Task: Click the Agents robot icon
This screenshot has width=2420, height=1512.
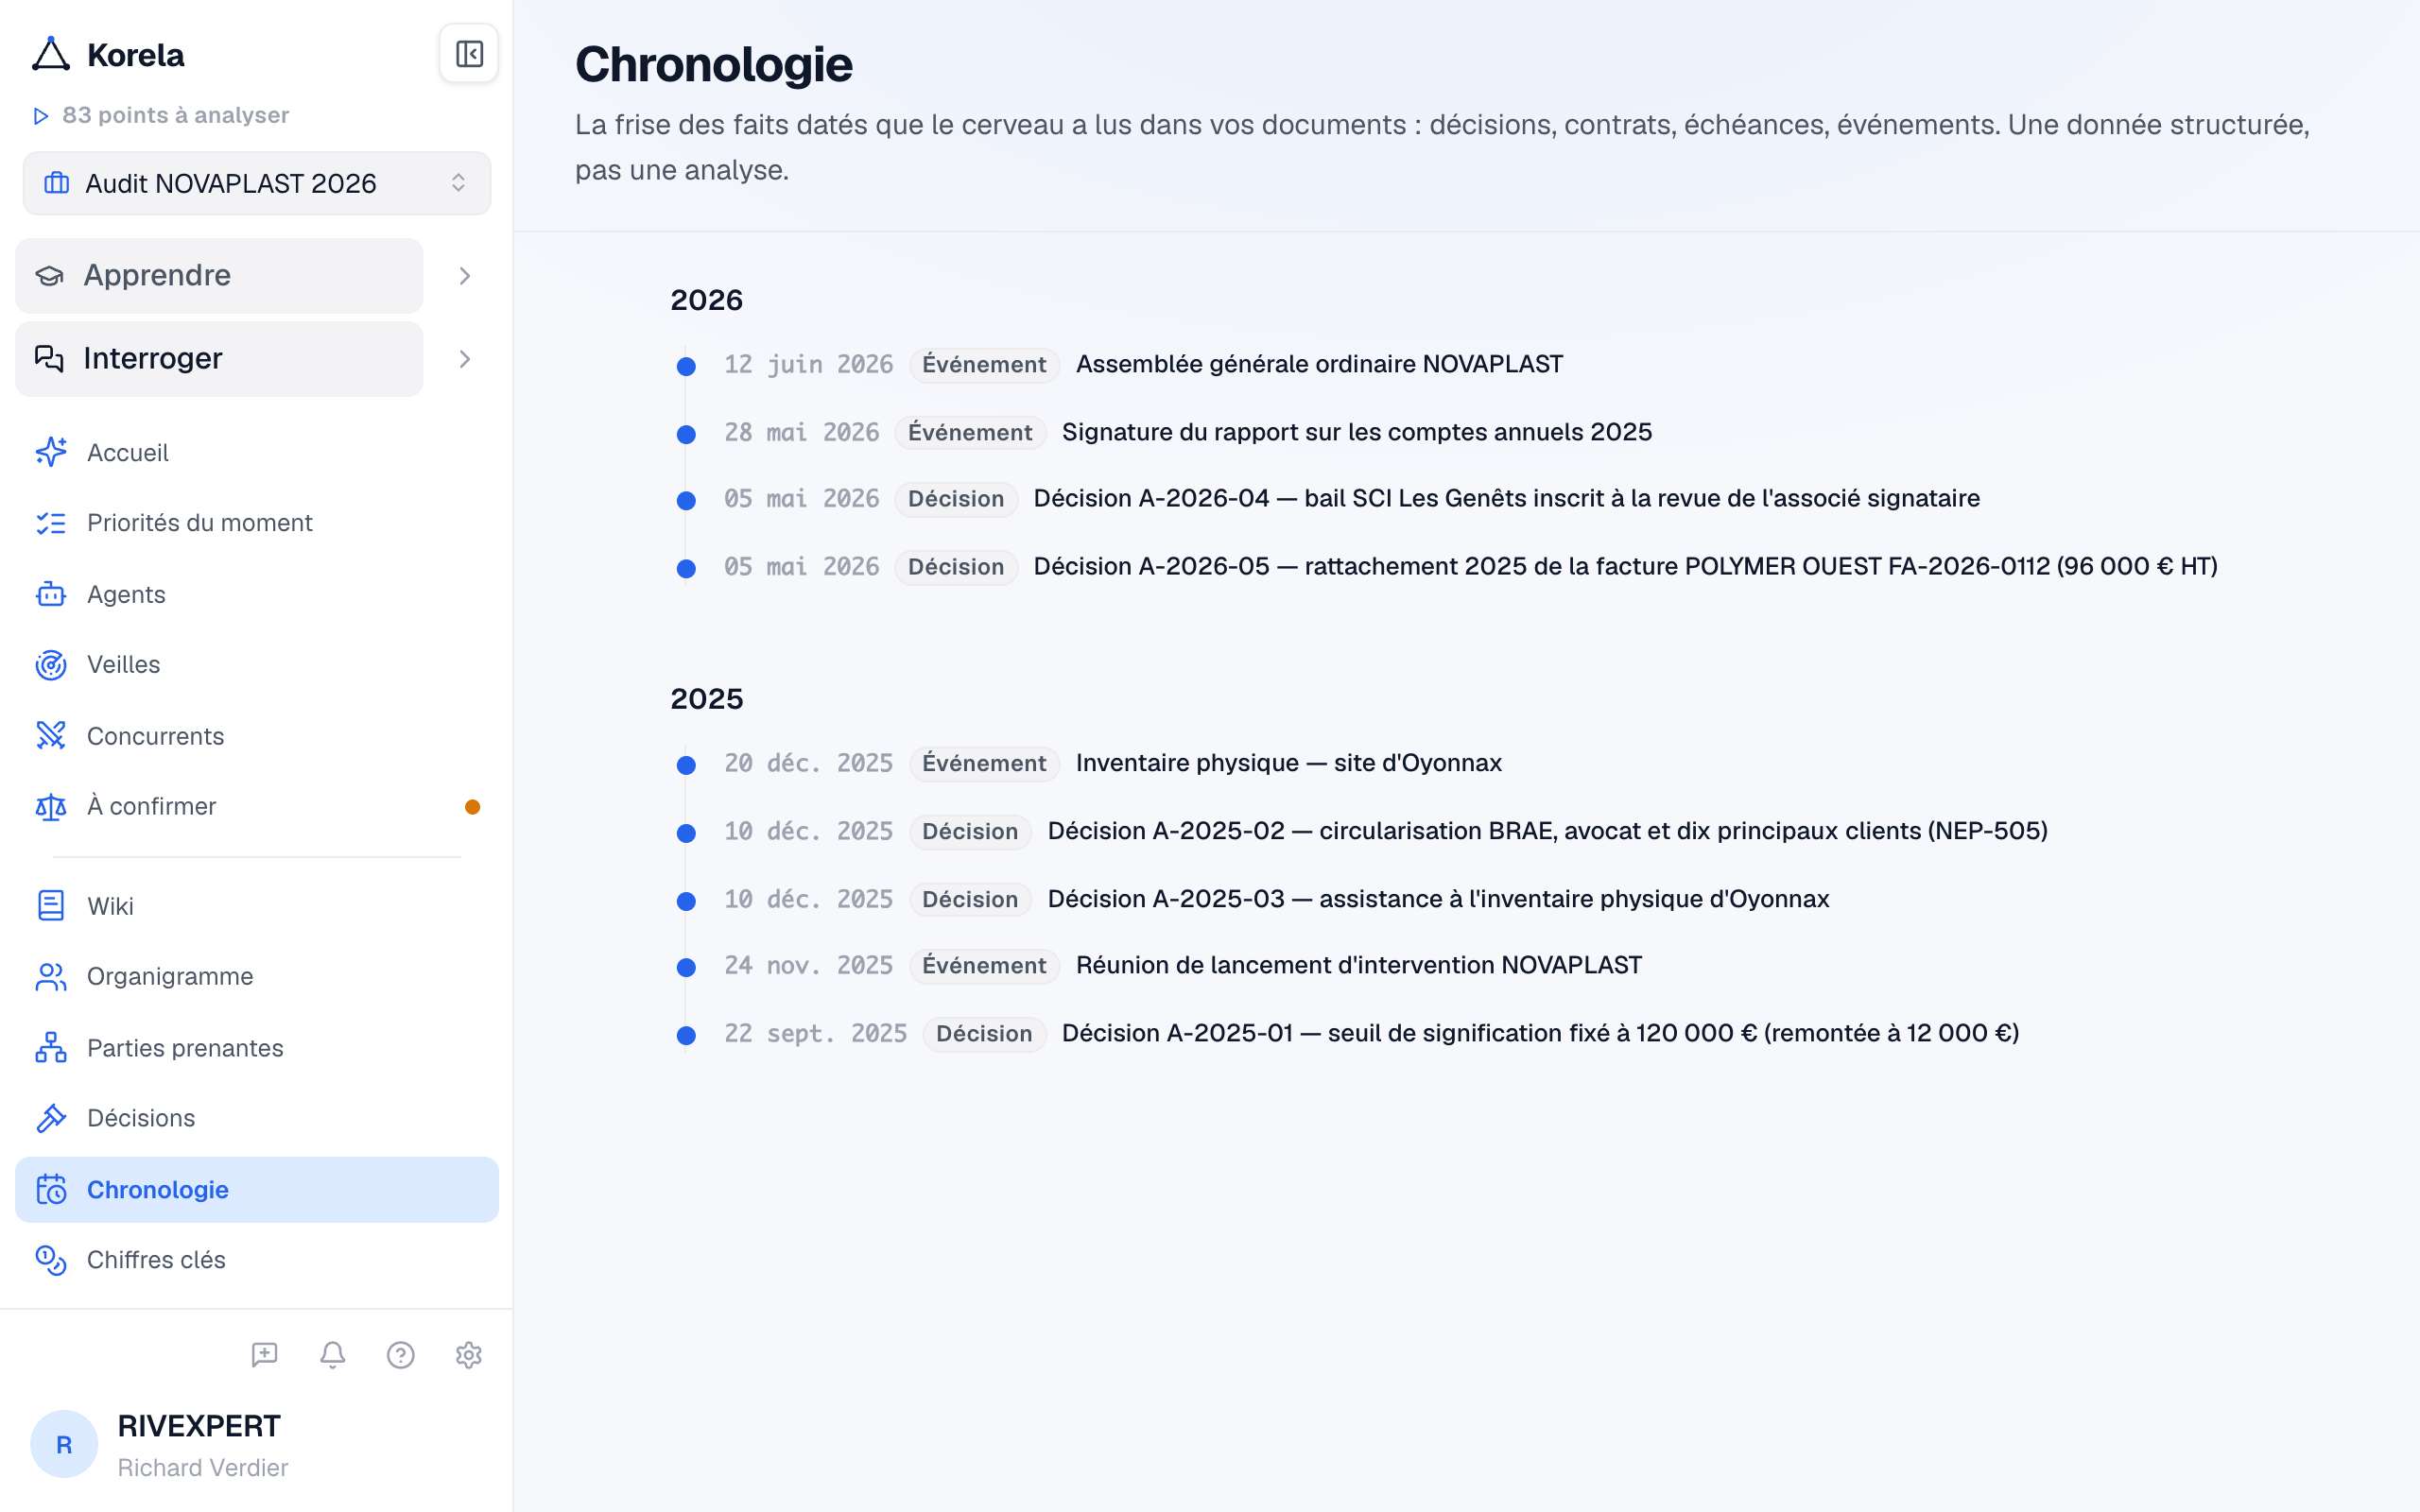Action: pyautogui.click(x=51, y=594)
